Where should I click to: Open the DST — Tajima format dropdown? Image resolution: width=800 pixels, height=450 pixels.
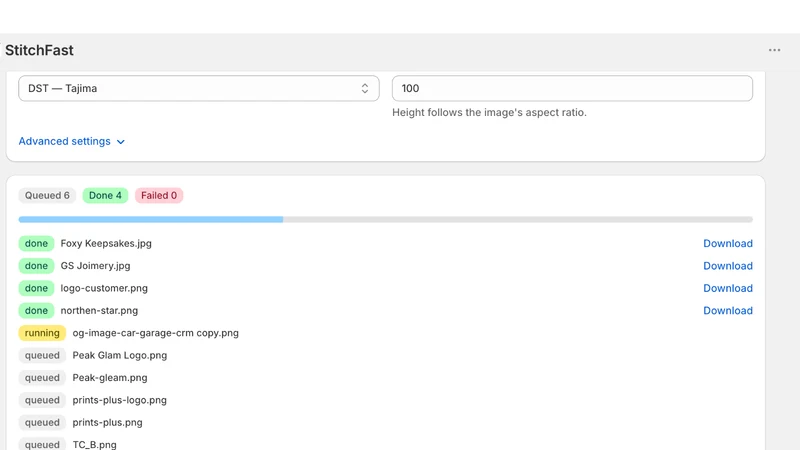point(199,88)
